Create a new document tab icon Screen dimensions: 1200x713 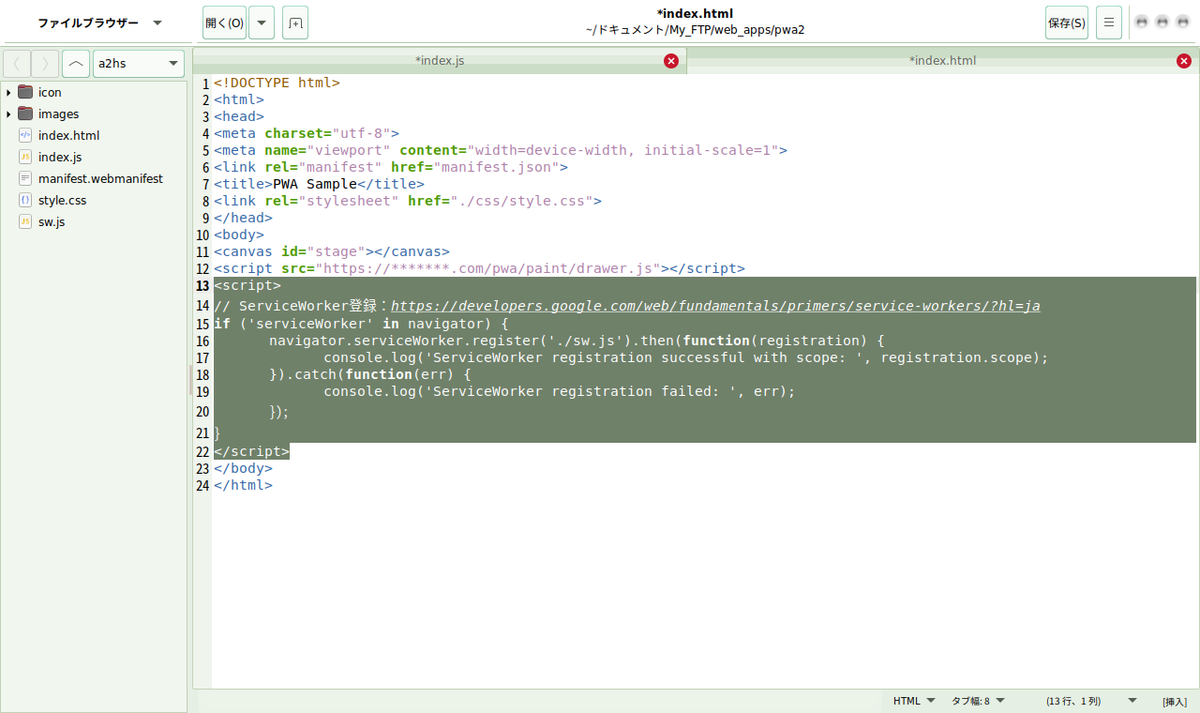point(295,22)
